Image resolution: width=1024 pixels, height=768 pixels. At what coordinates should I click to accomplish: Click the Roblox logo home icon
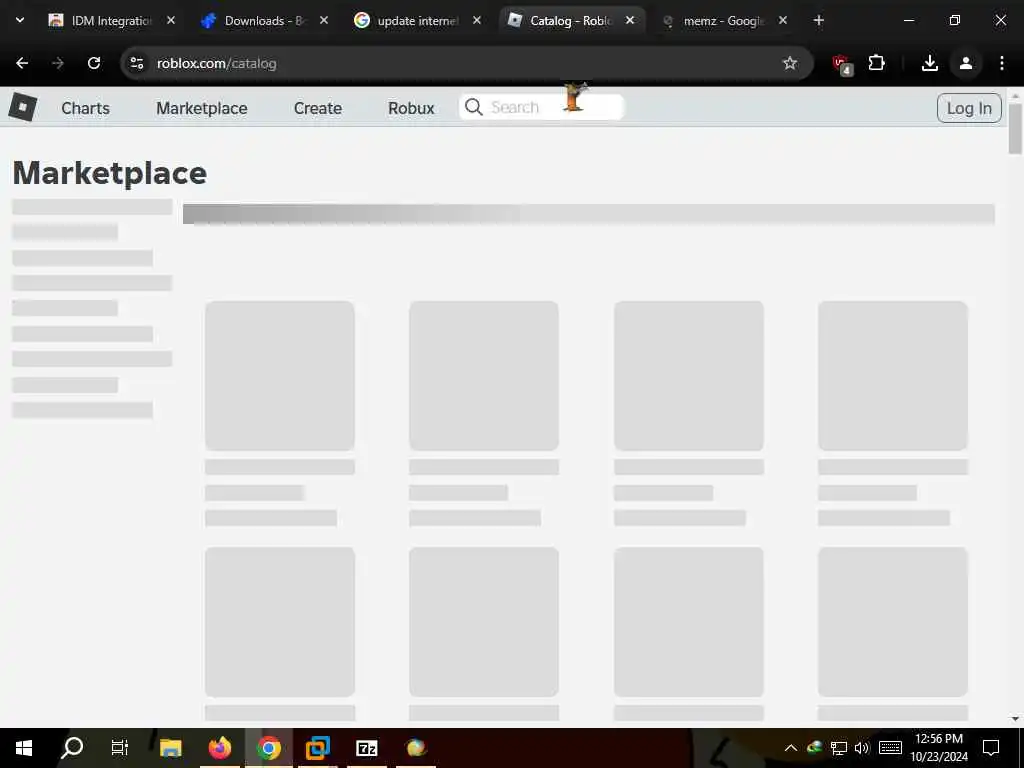(23, 107)
